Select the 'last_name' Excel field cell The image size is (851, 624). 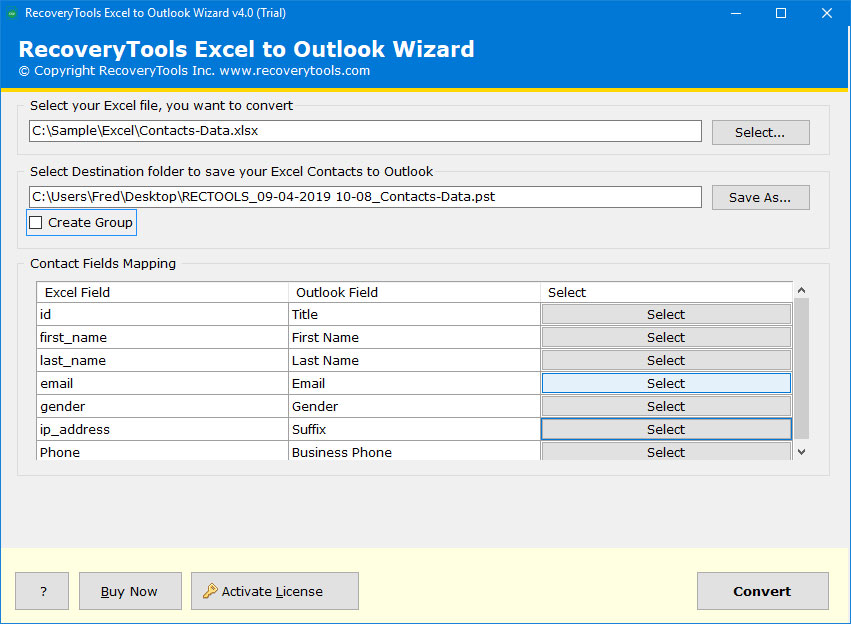click(162, 360)
